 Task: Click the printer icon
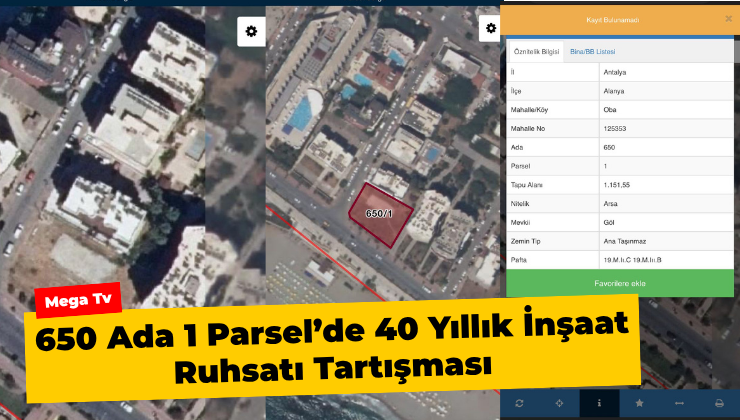(x=719, y=403)
